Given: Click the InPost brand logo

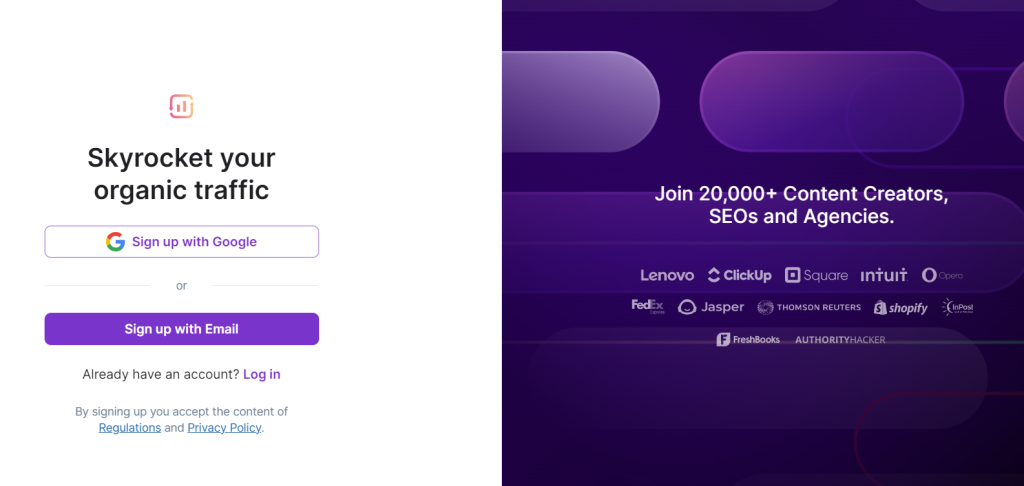Looking at the screenshot, I should (957, 307).
